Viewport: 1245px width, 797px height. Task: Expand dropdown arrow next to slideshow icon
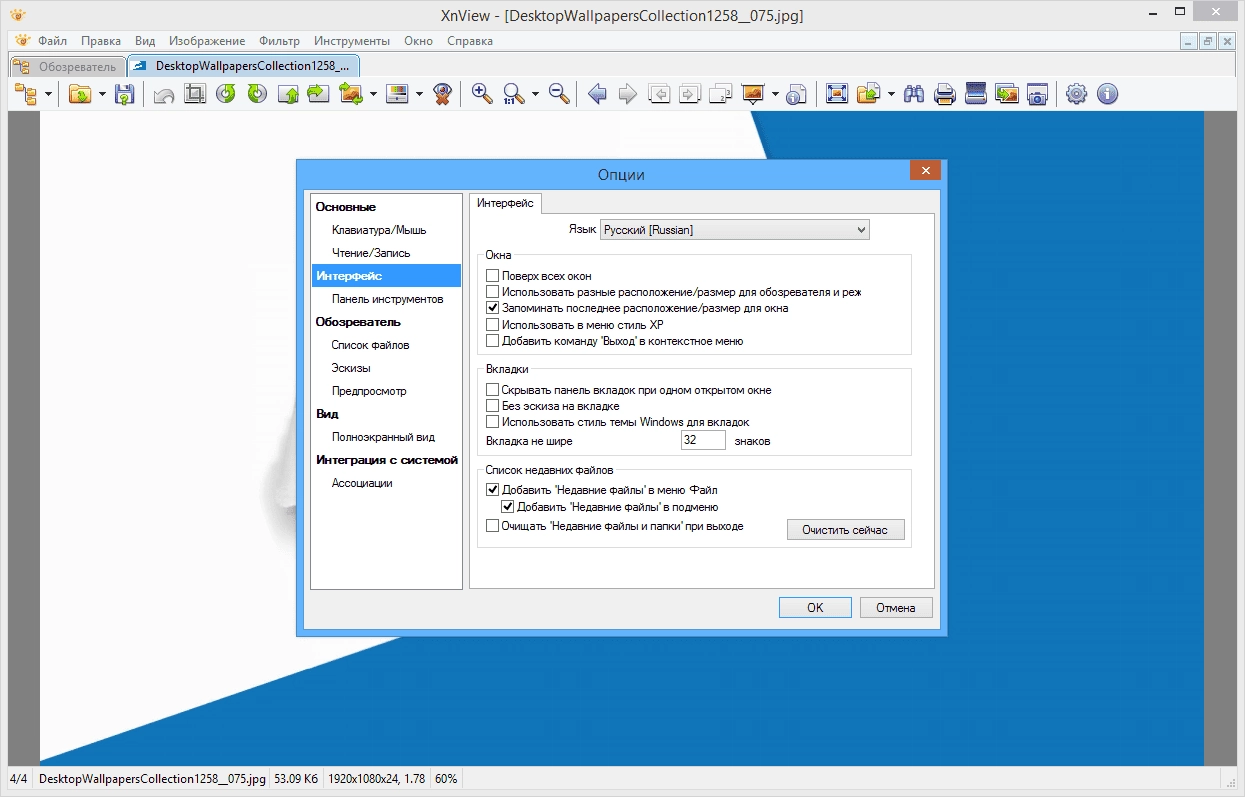pos(774,94)
